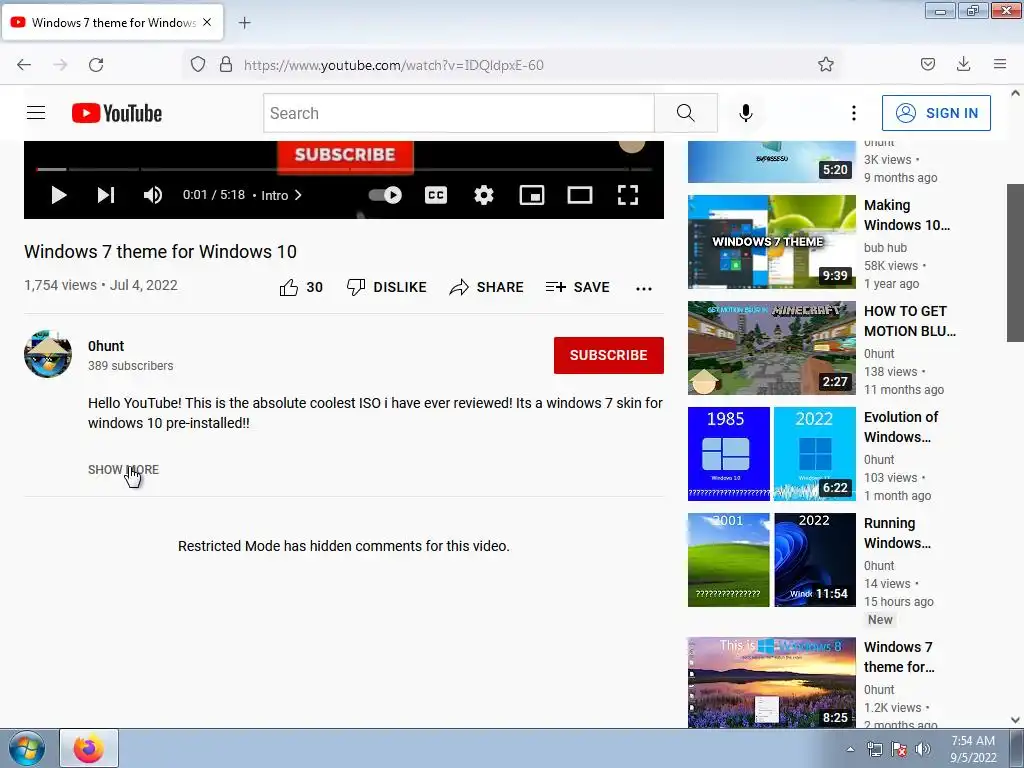Go back in the browser
This screenshot has width=1024, height=768.
click(x=24, y=65)
